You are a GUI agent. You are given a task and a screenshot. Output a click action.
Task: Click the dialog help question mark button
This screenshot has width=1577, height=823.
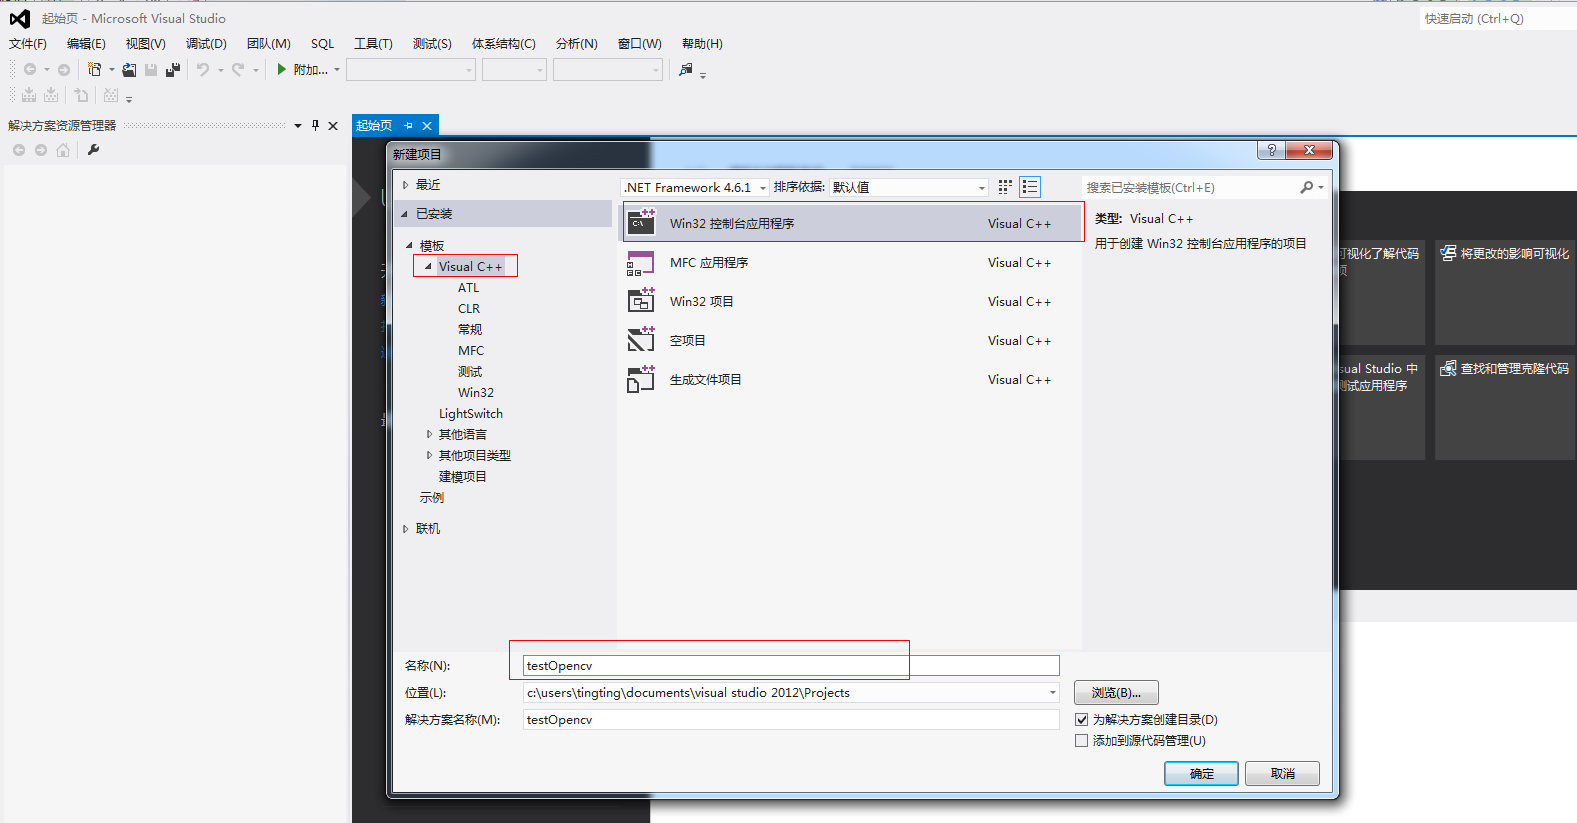click(x=1271, y=150)
